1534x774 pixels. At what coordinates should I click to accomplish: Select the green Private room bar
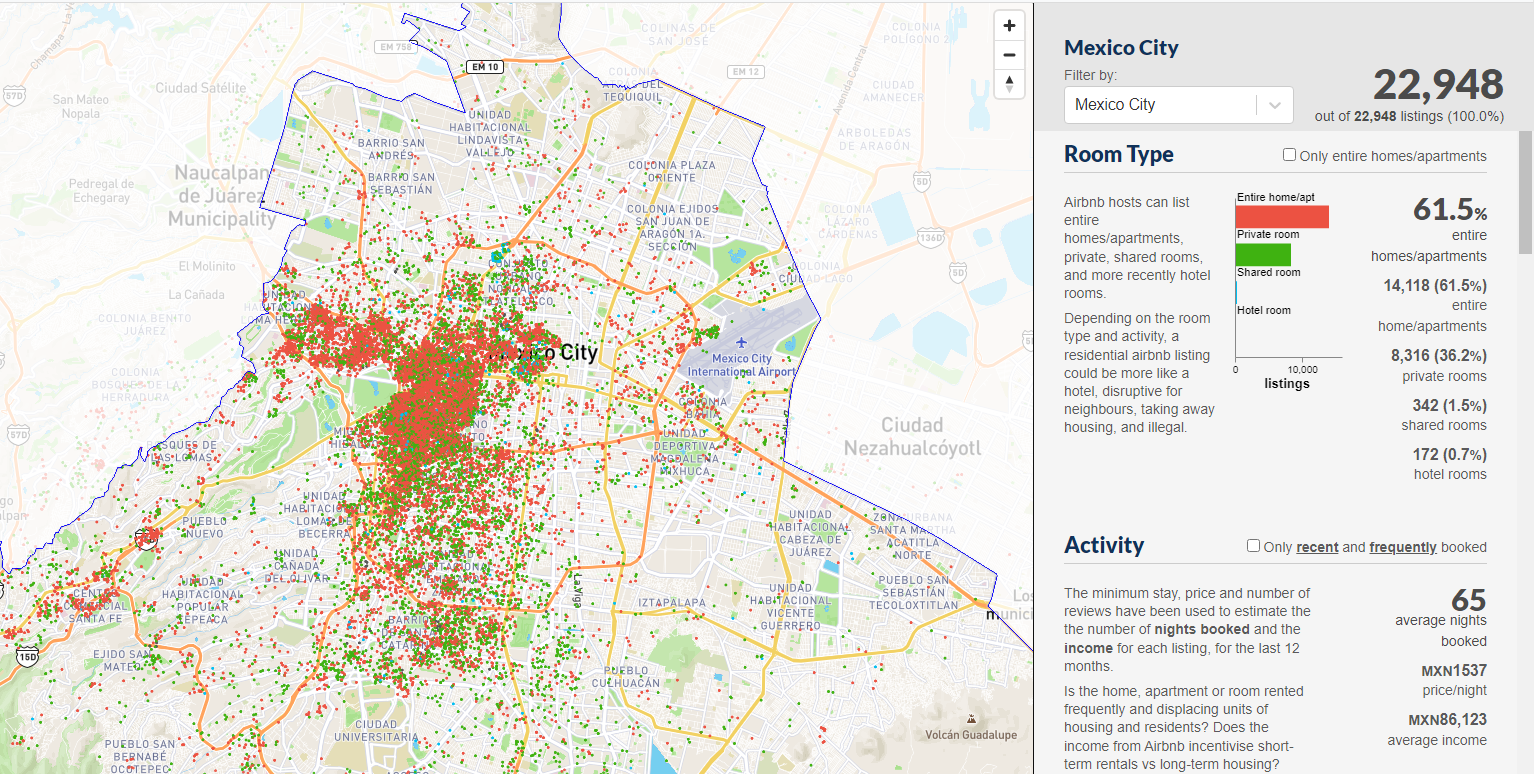[x=1262, y=254]
